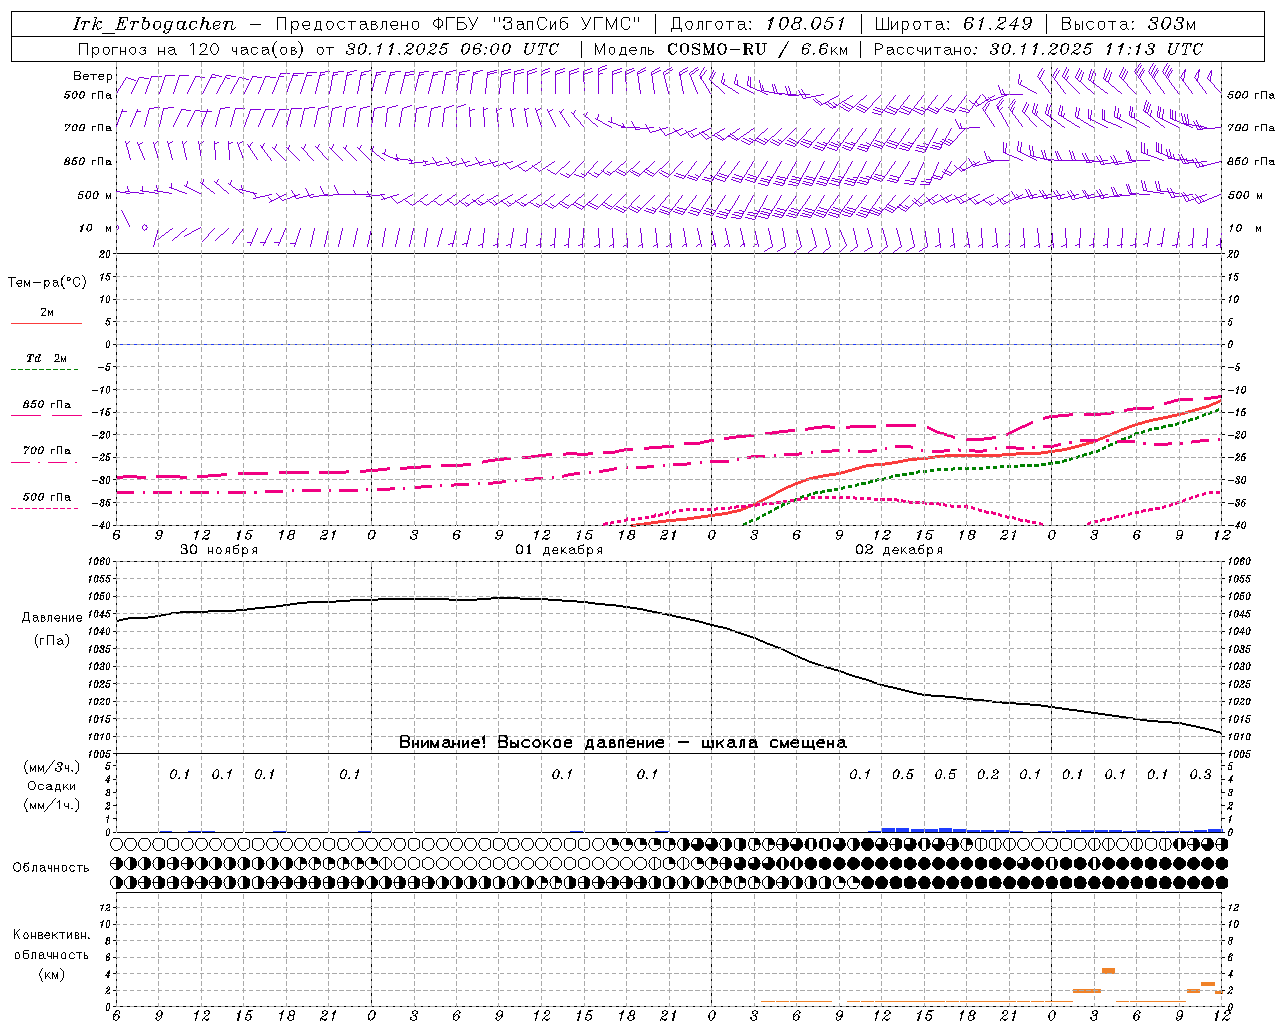Click the '2м' temperature legend entry
The image size is (1280, 1024).
click(x=47, y=312)
